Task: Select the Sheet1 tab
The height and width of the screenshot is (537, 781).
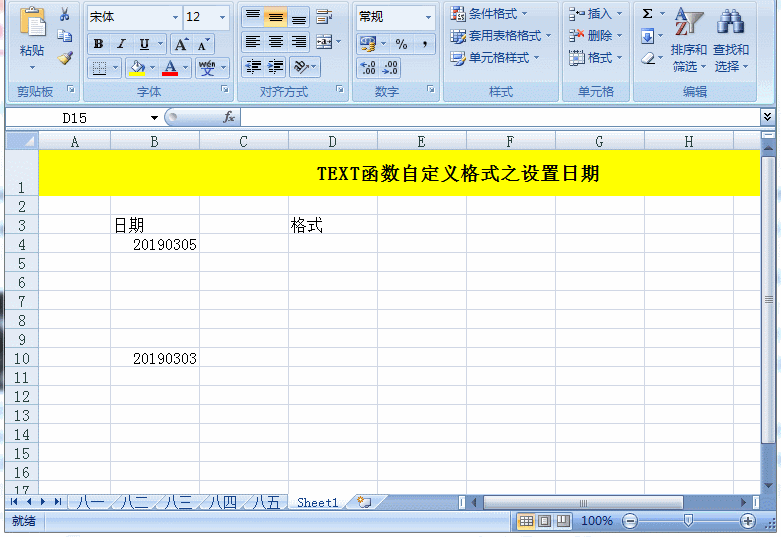Action: coord(317,503)
